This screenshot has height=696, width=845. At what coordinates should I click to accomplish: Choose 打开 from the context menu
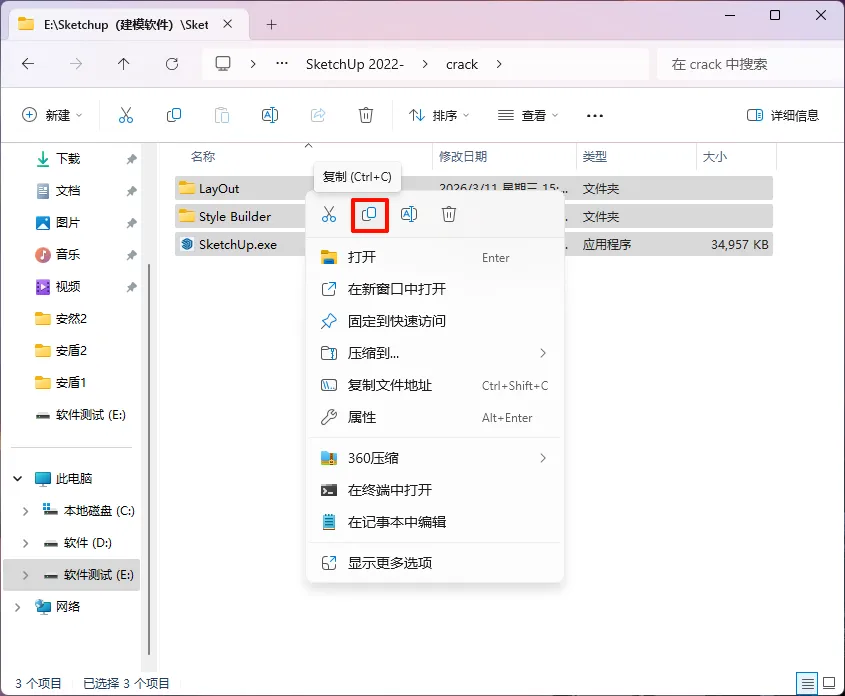tap(435, 257)
